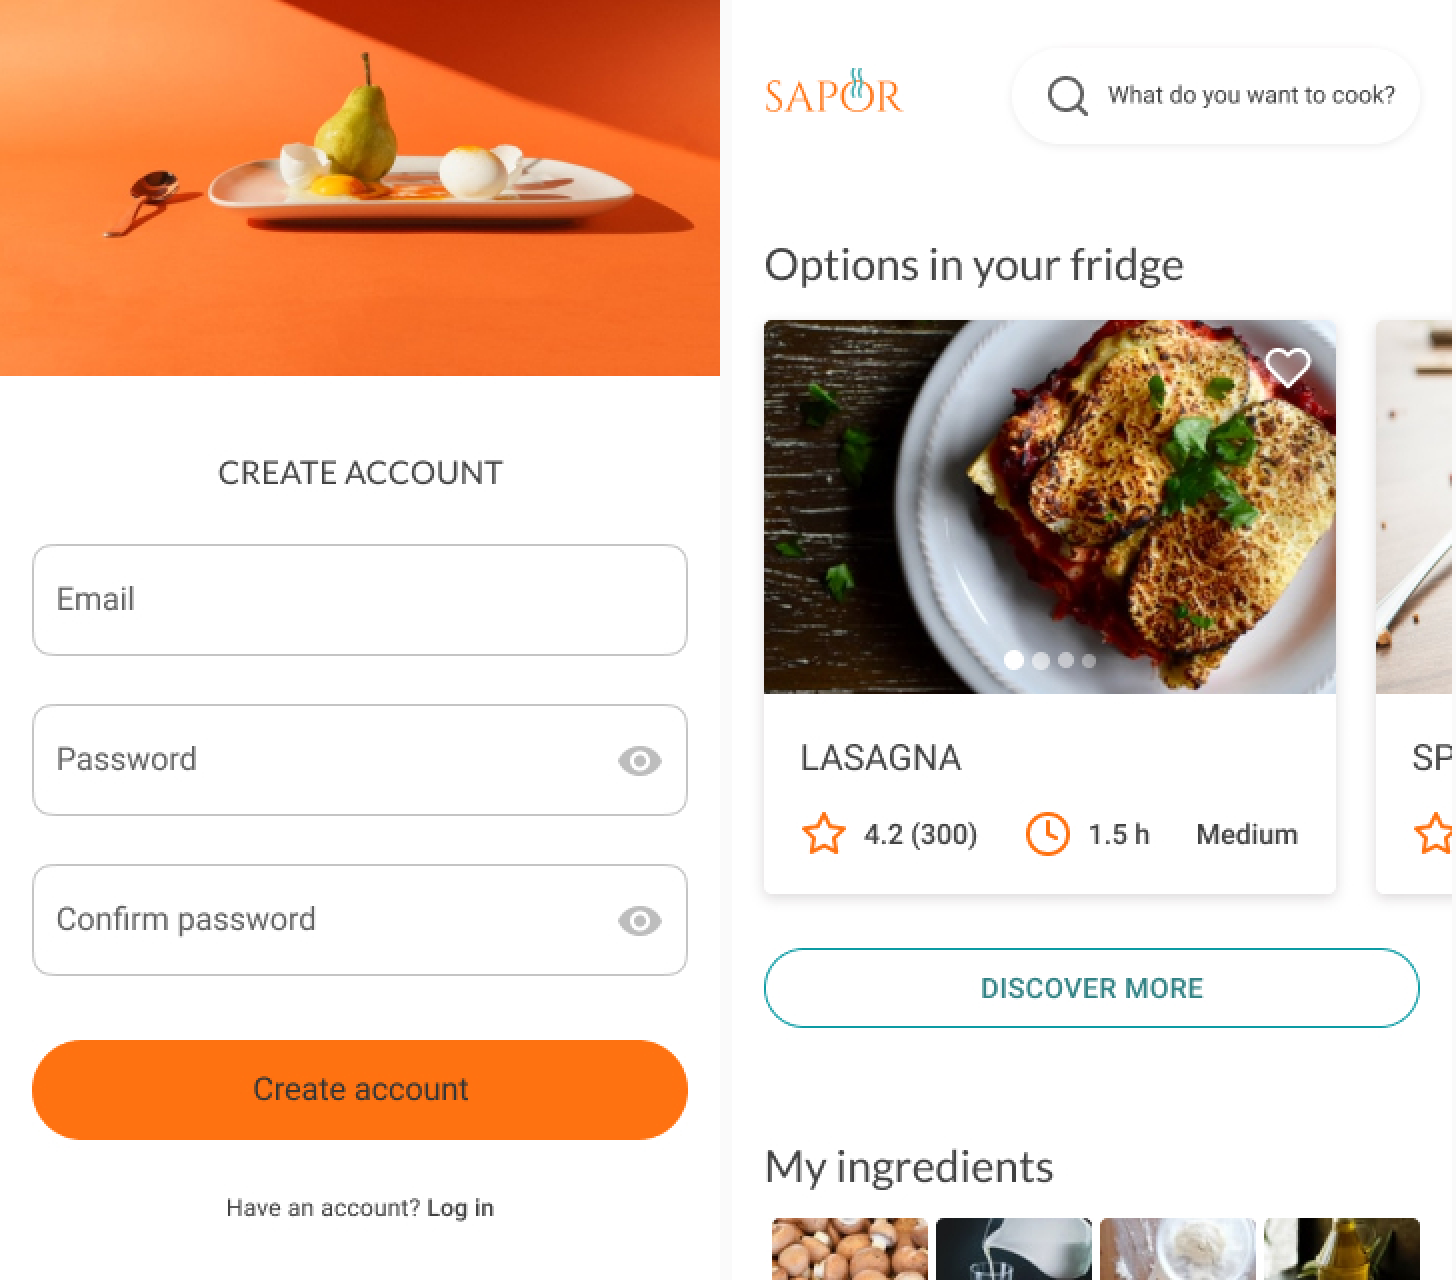Show the Confirm password field text
The height and width of the screenshot is (1280, 1456).
click(641, 920)
